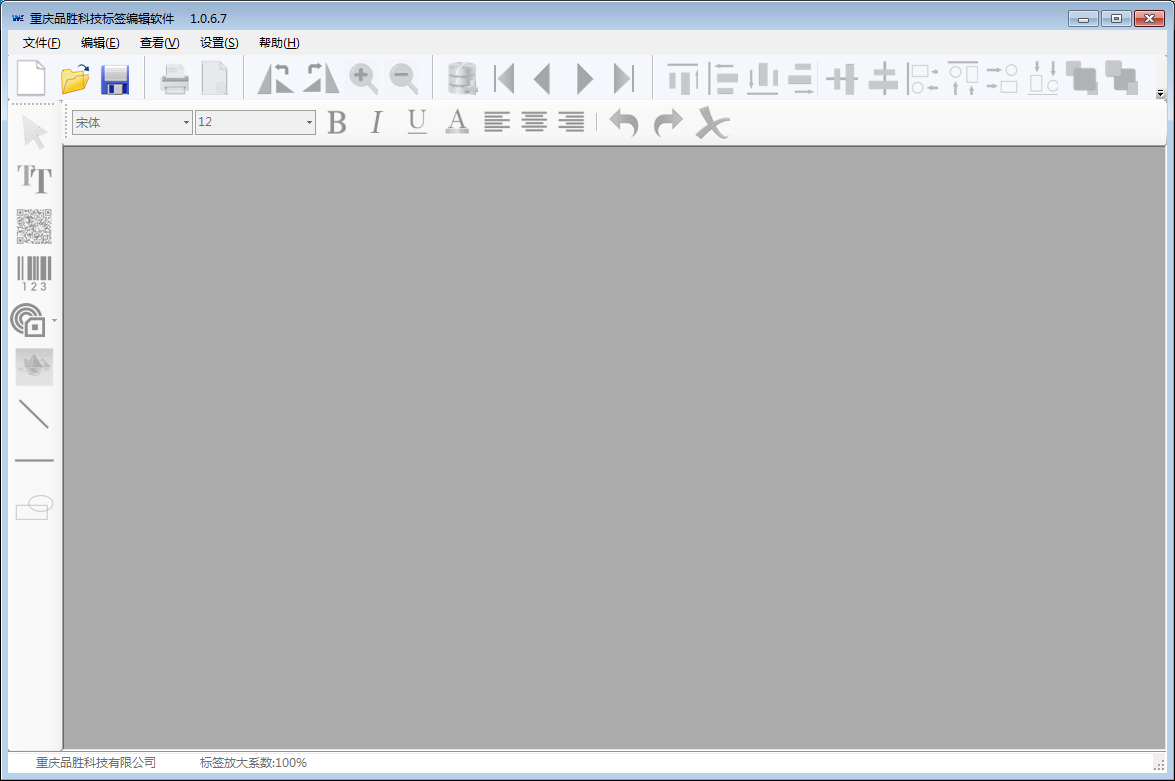Open the 文件(F) menu
This screenshot has height=781, width=1175.
(41, 43)
